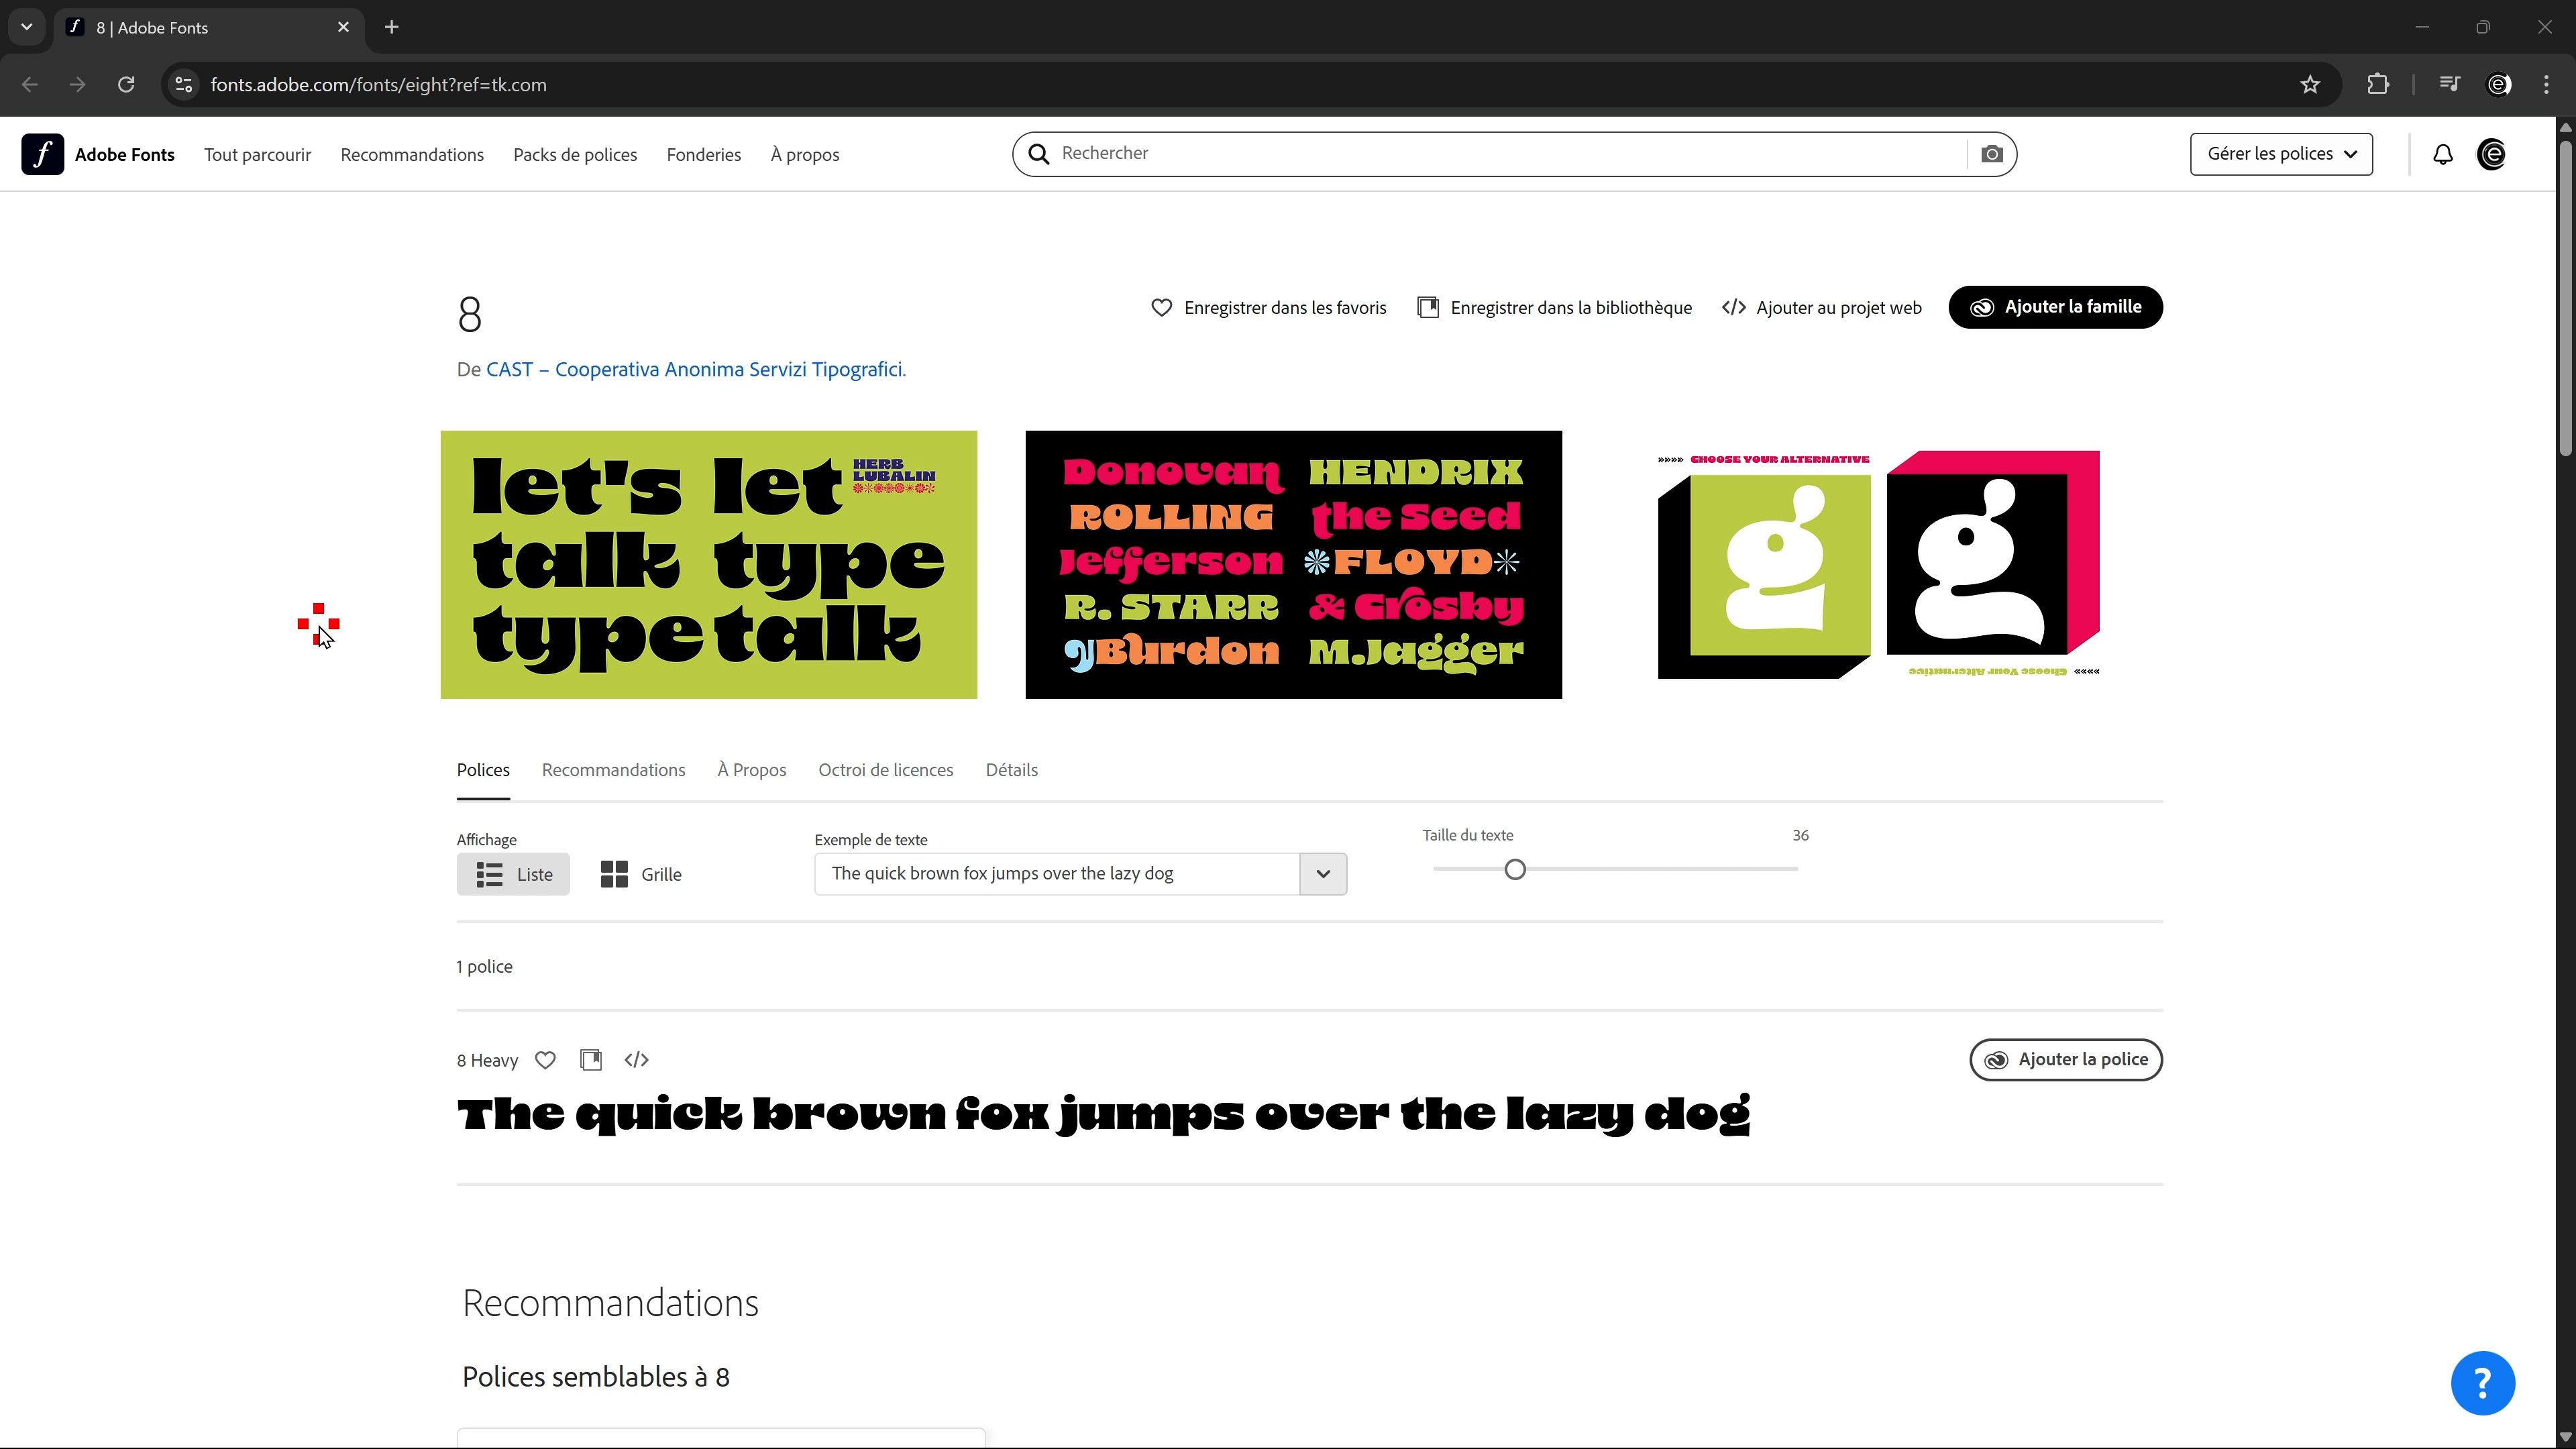Open browser media controls icon
The height and width of the screenshot is (1449, 2576).
tap(2449, 85)
